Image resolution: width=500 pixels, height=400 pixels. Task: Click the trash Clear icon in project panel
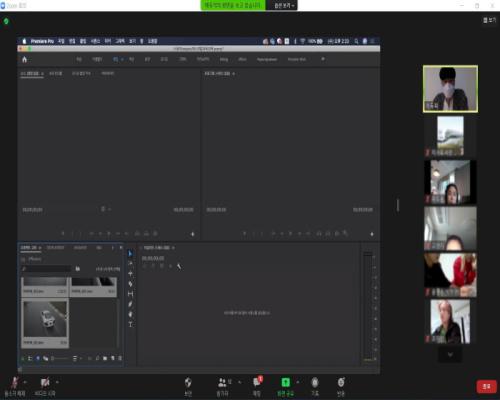point(120,358)
